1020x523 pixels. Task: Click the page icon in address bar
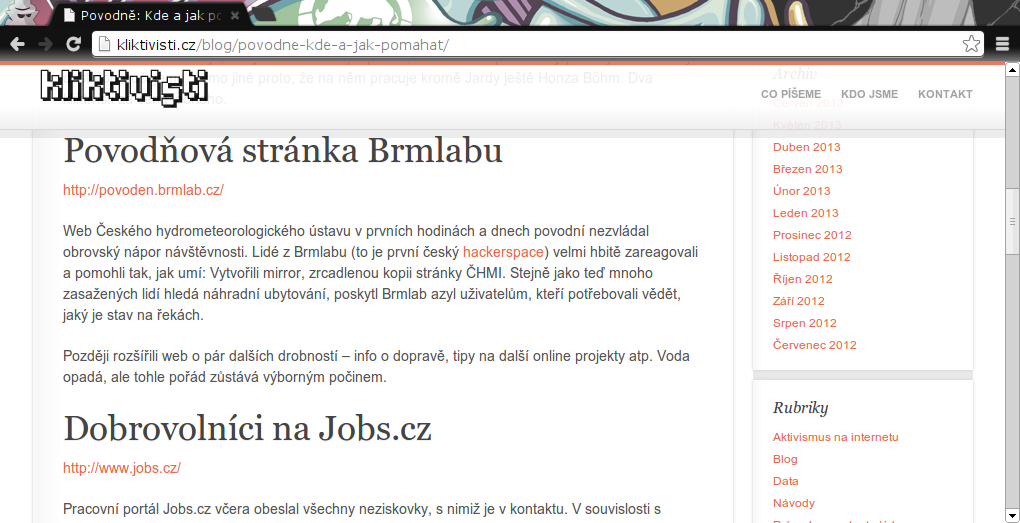[103, 45]
